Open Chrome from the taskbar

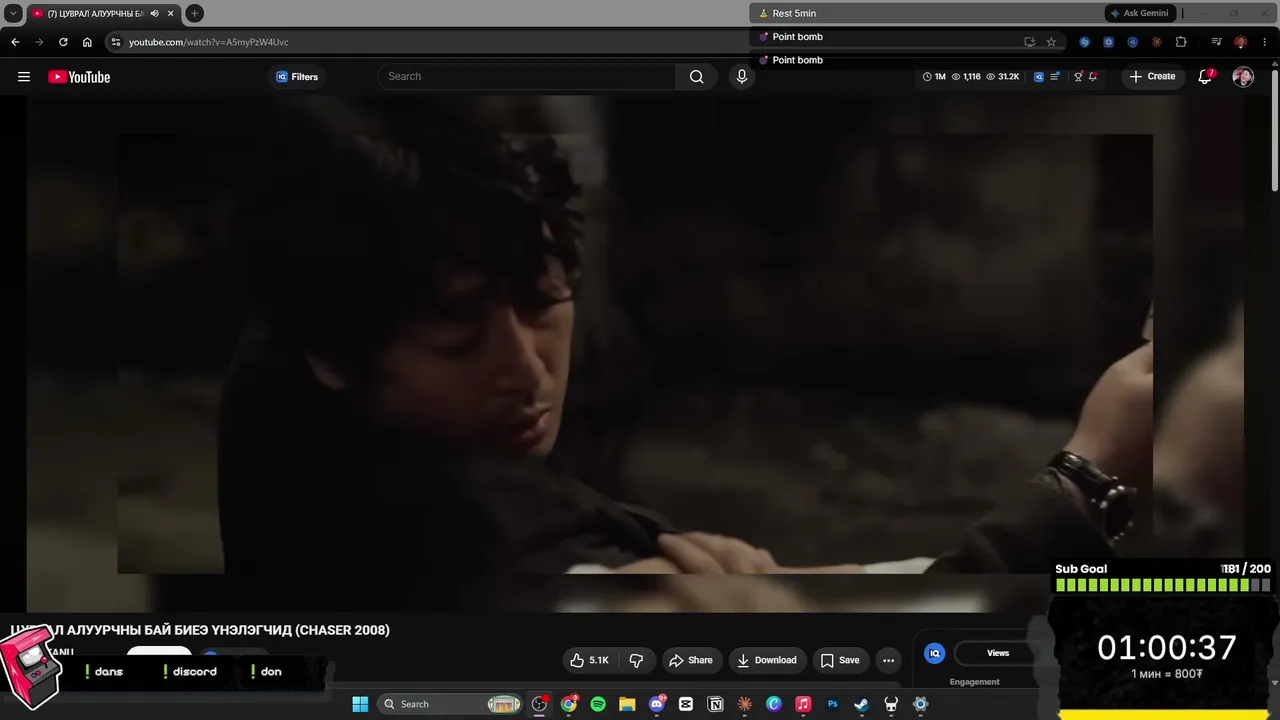click(x=569, y=704)
